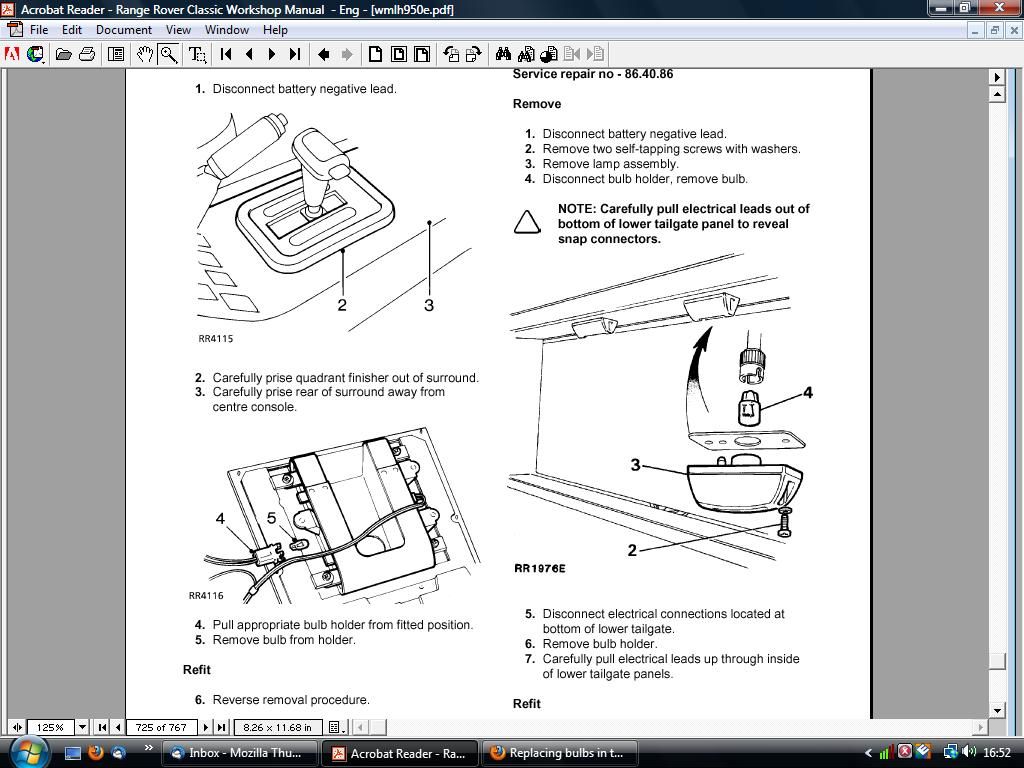This screenshot has width=1024, height=768.
Task: Click previous search highlight icon
Action: [572, 54]
